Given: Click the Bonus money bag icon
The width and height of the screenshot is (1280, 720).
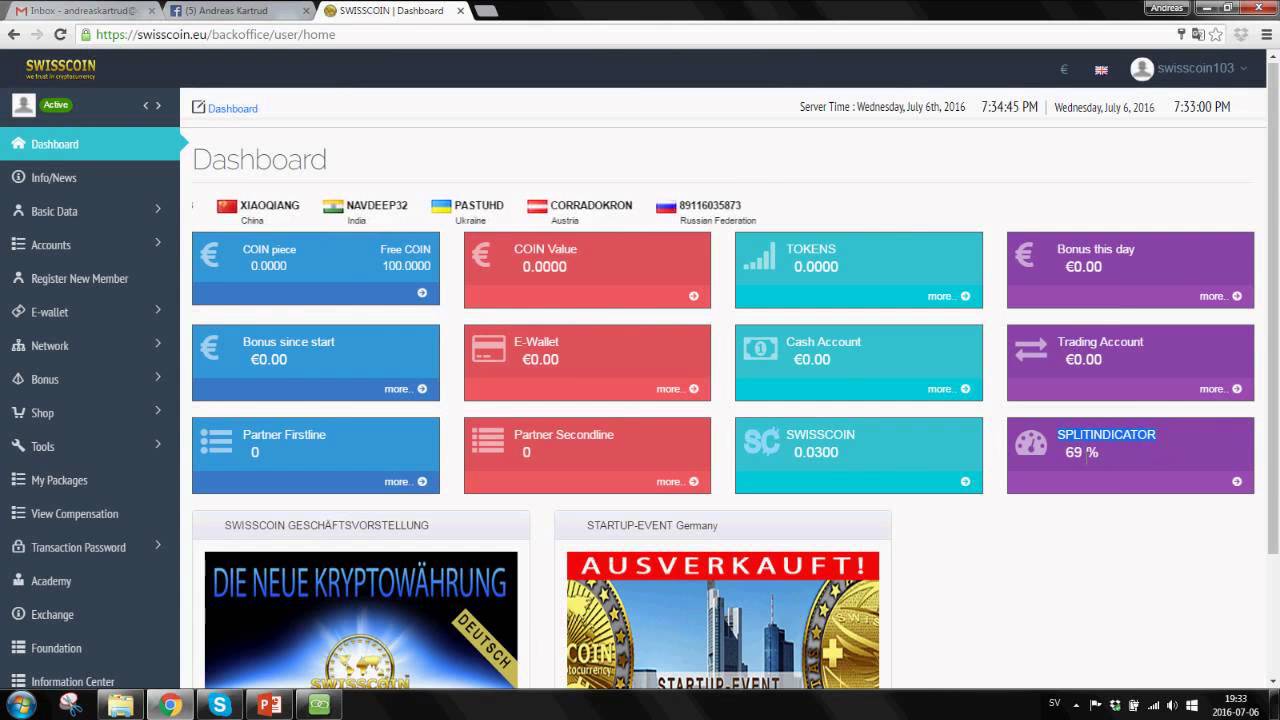Looking at the screenshot, I should 18,379.
